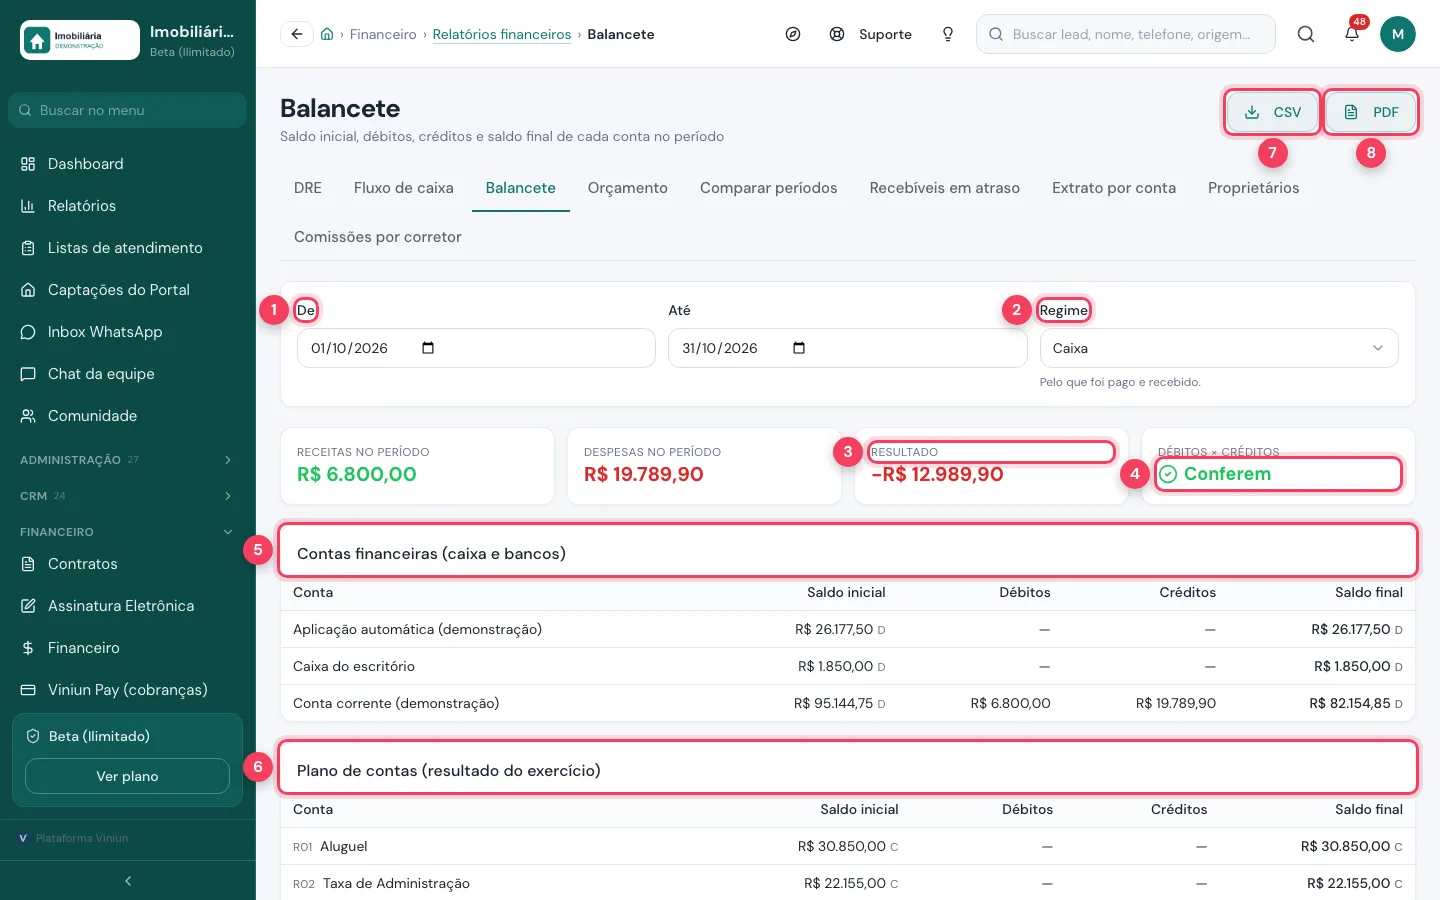This screenshot has width=1440, height=900.
Task: Open Chat da equipe
Action: [x=127, y=374]
